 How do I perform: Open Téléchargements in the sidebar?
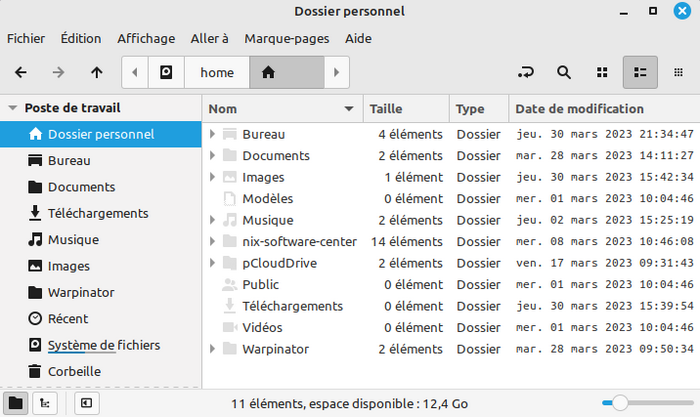97,213
